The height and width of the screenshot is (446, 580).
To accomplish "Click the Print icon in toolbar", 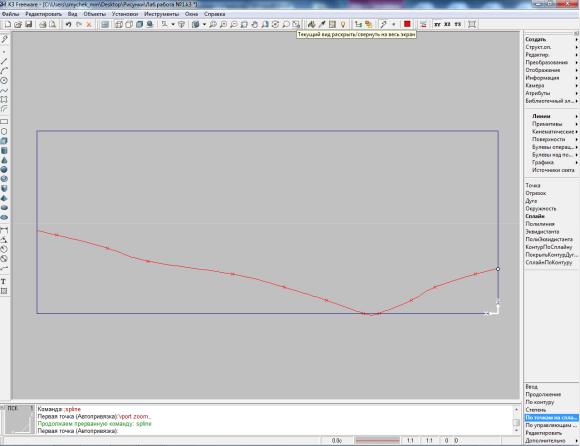I will tap(43, 24).
